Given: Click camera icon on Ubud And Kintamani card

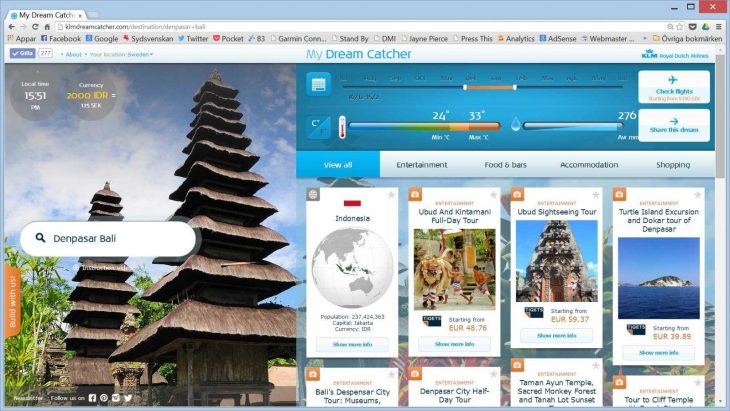Looking at the screenshot, I should (x=415, y=195).
